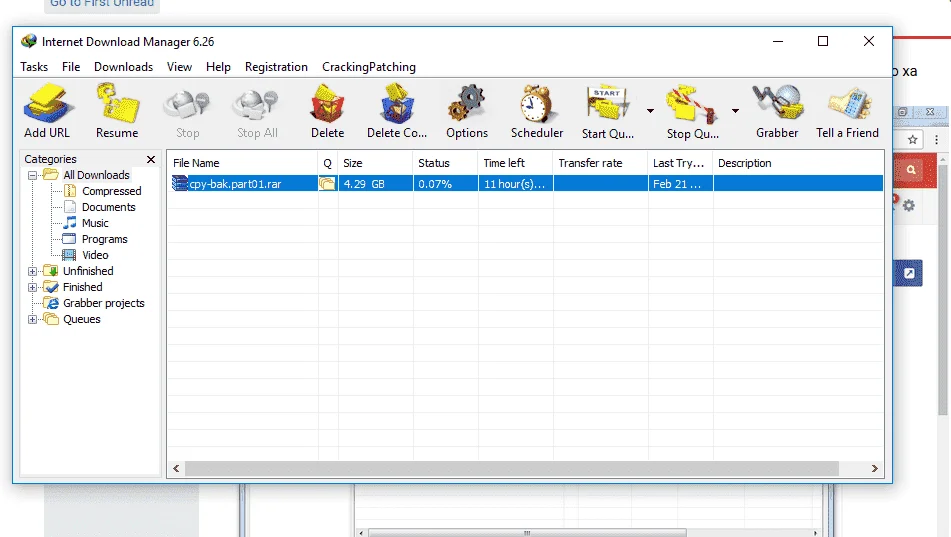951x537 pixels.
Task: Click the queue icon in the download row
Action: [x=328, y=183]
